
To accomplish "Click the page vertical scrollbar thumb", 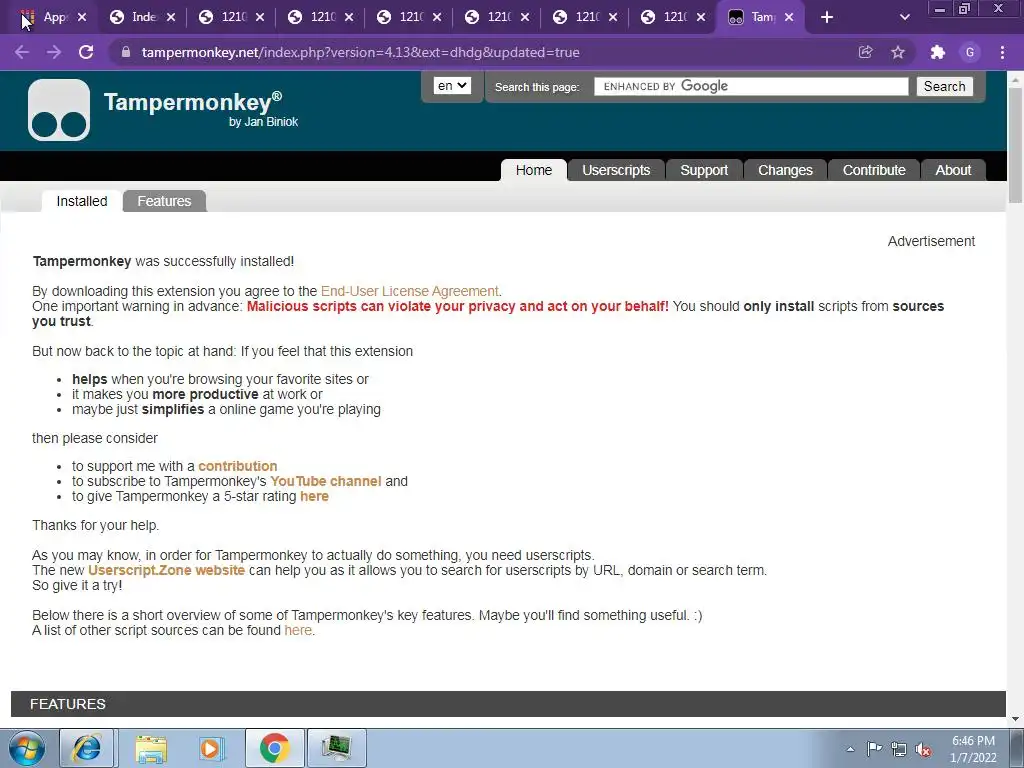I will (1015, 144).
